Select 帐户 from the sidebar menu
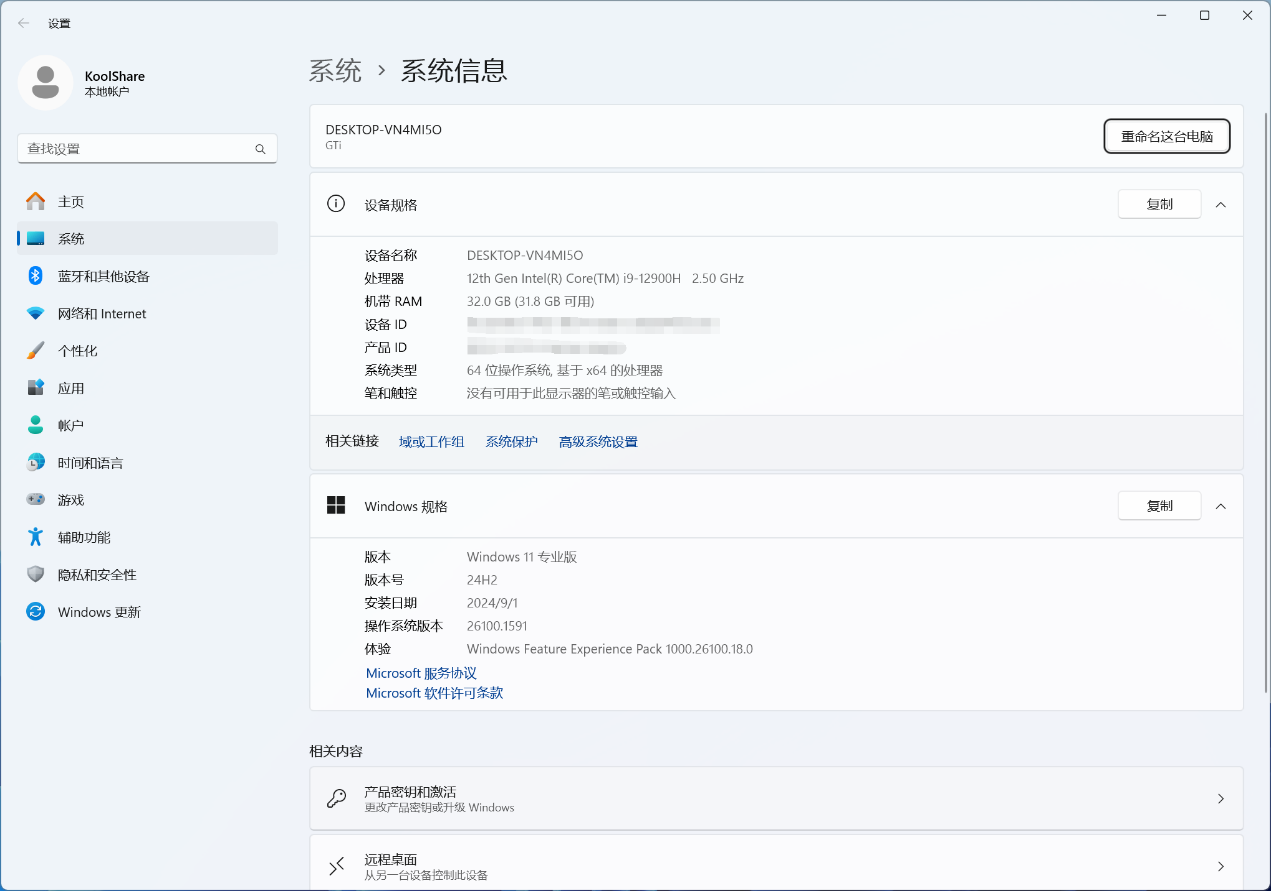 tap(71, 426)
